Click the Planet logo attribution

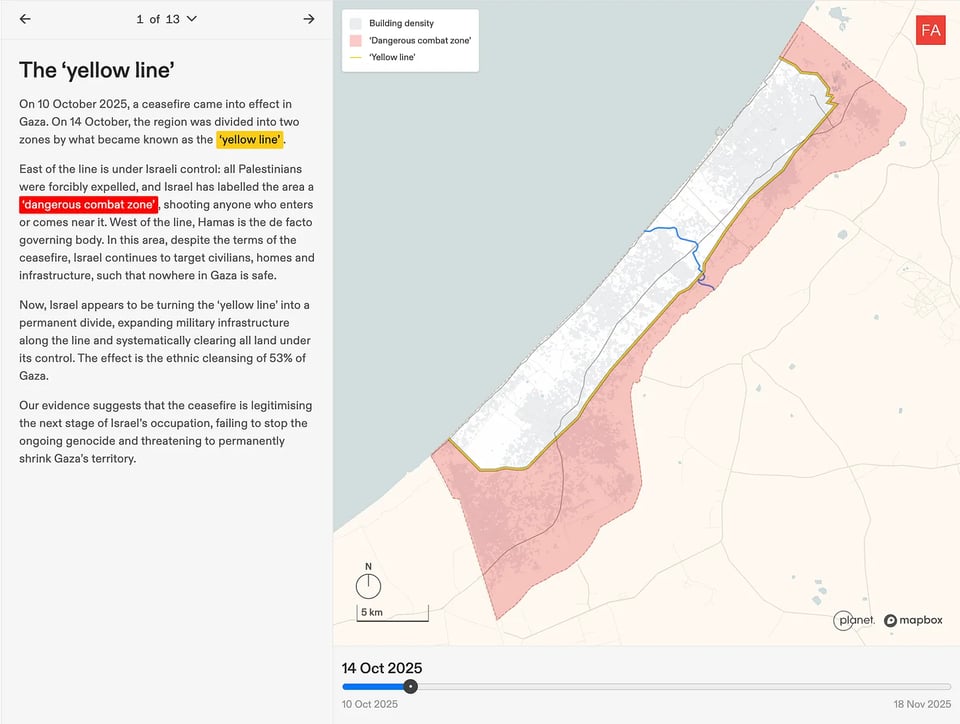point(855,620)
